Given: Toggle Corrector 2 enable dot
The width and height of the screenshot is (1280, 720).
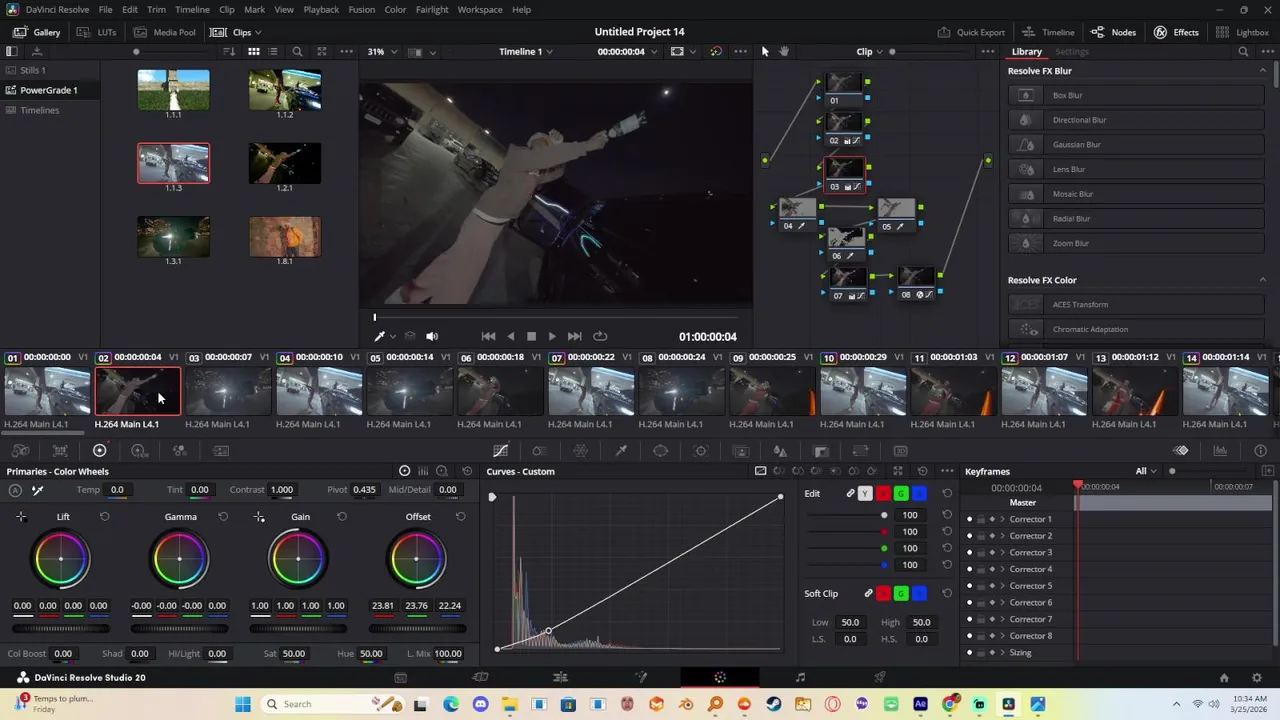Looking at the screenshot, I should pyautogui.click(x=969, y=536).
